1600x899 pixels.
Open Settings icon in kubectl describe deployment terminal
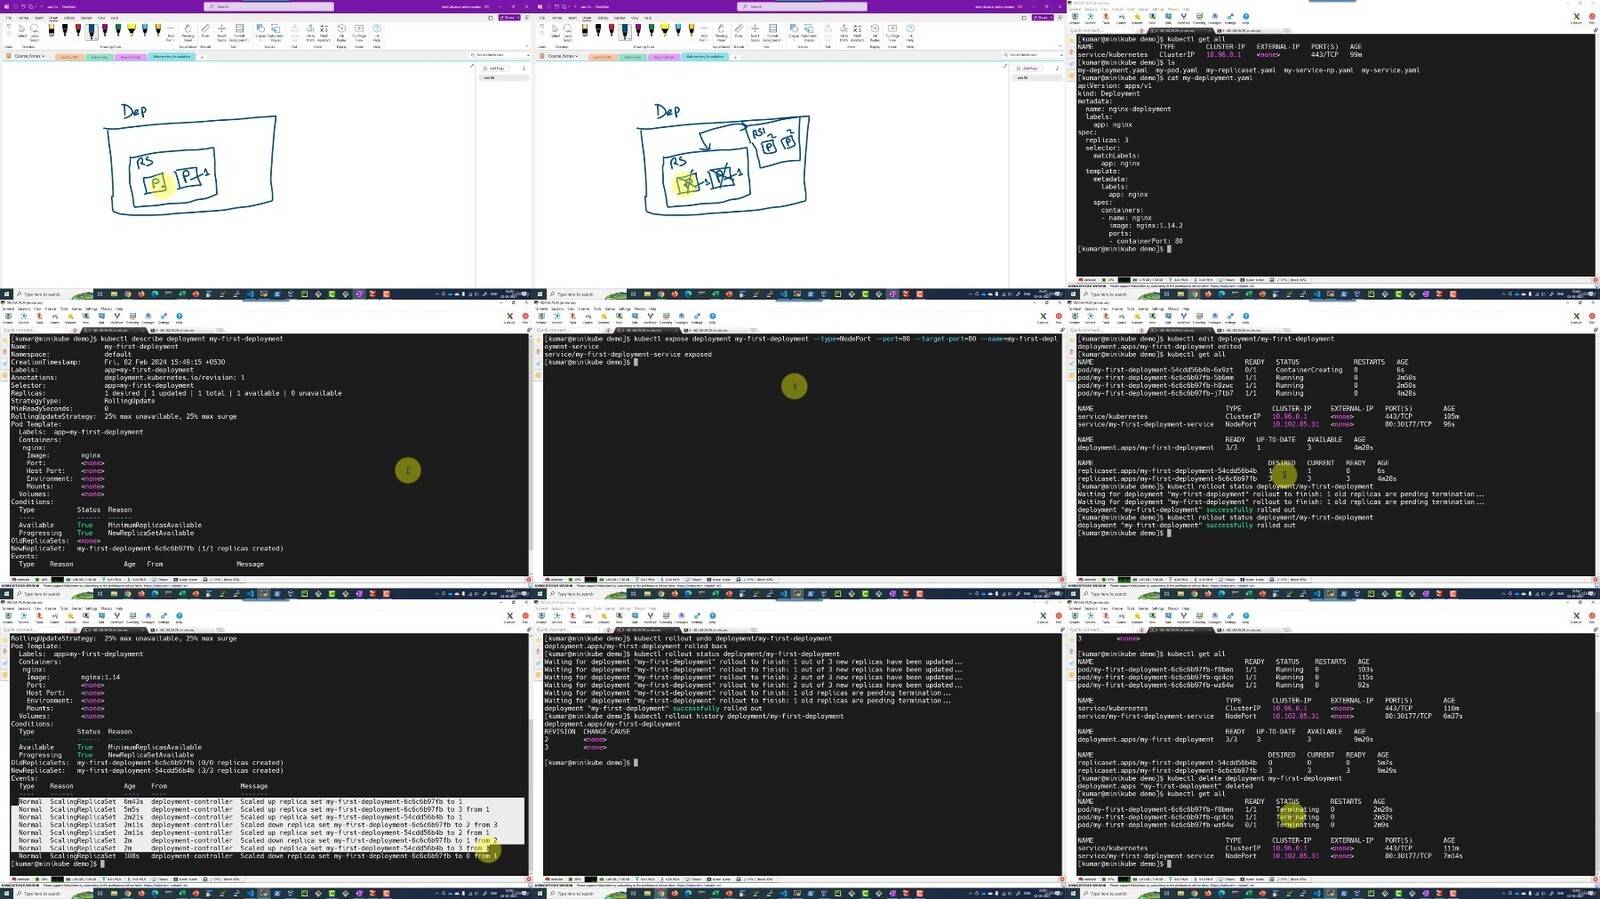tap(164, 317)
